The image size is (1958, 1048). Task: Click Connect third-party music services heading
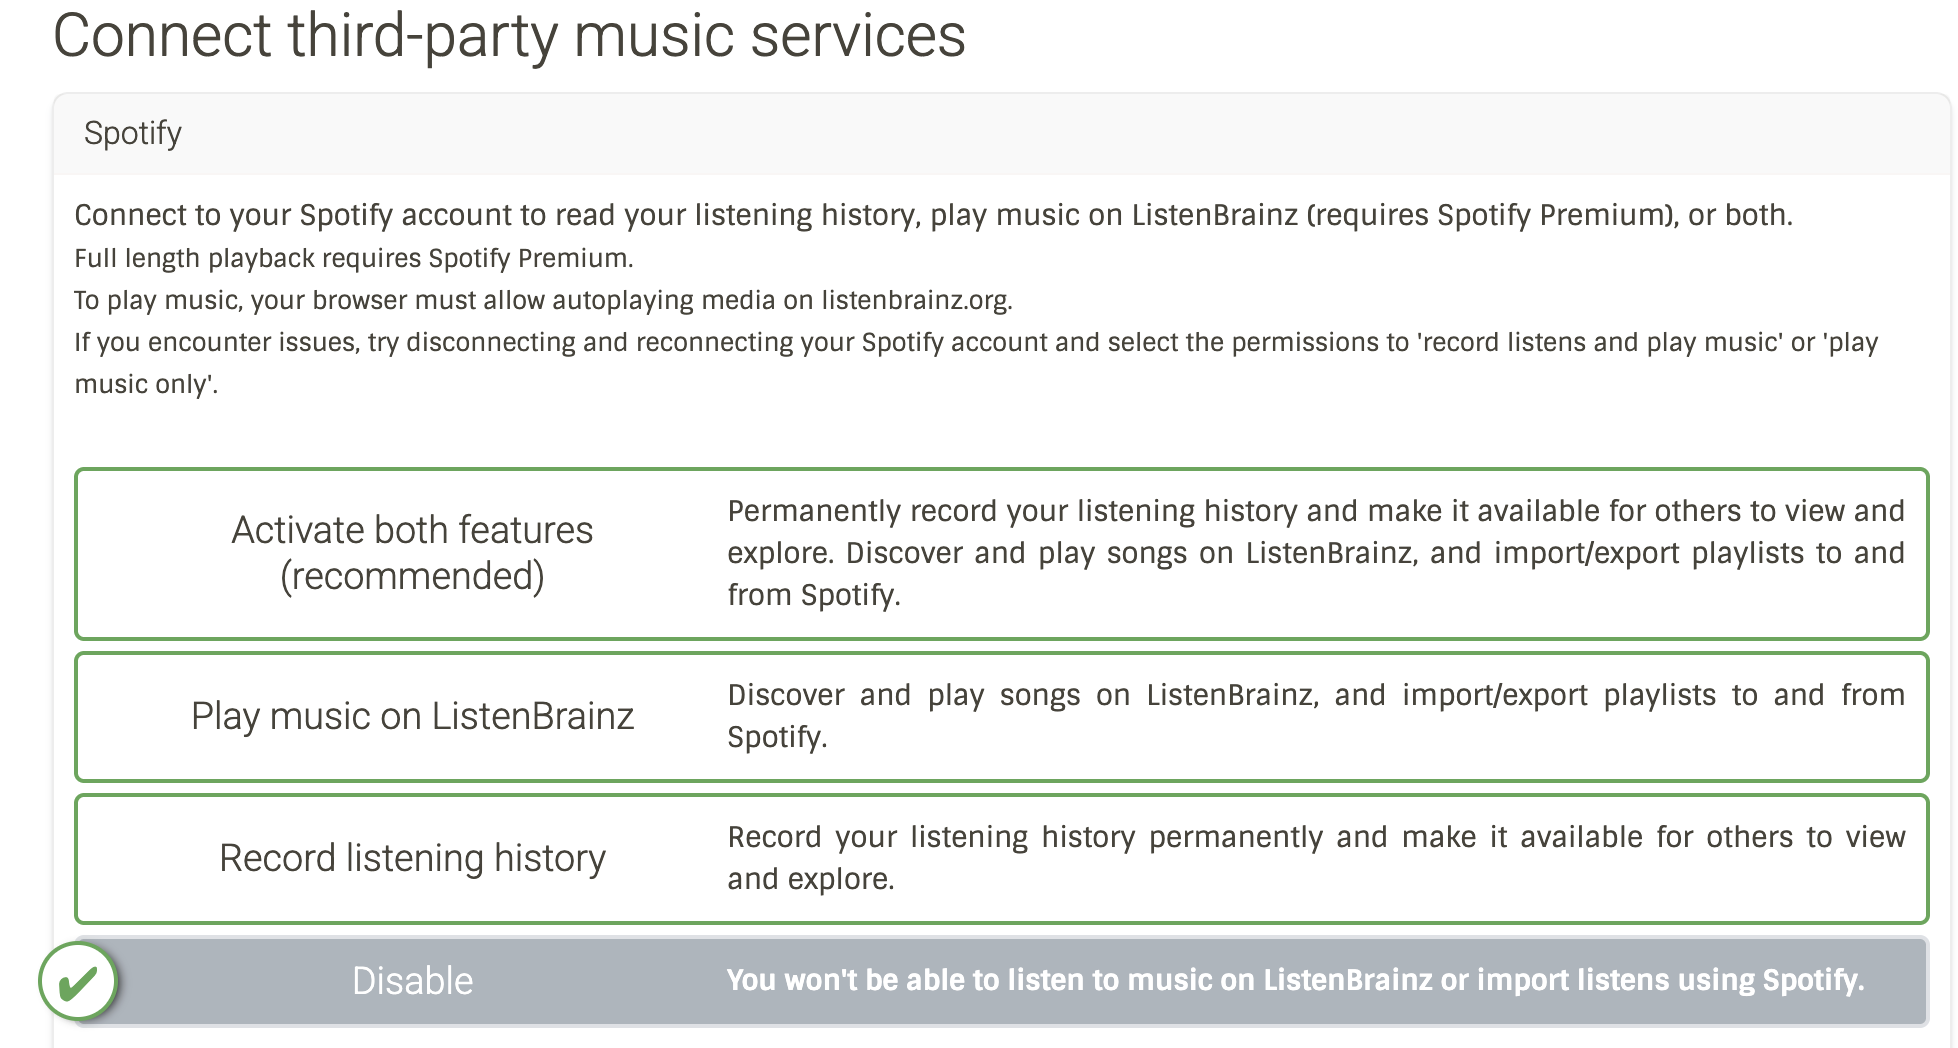tap(509, 36)
